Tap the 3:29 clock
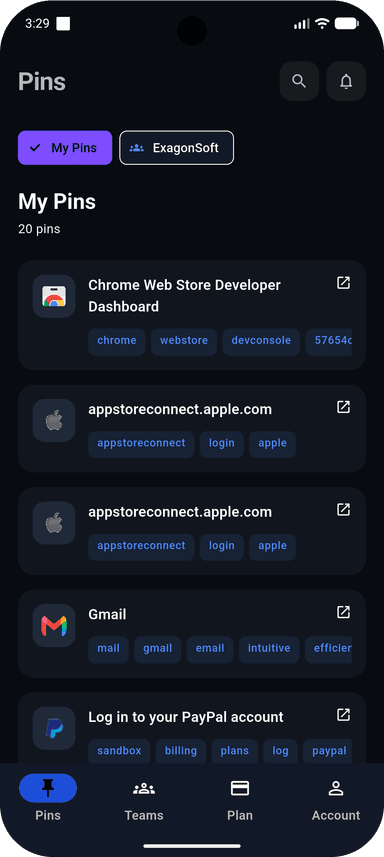The image size is (384, 857). click(37, 24)
